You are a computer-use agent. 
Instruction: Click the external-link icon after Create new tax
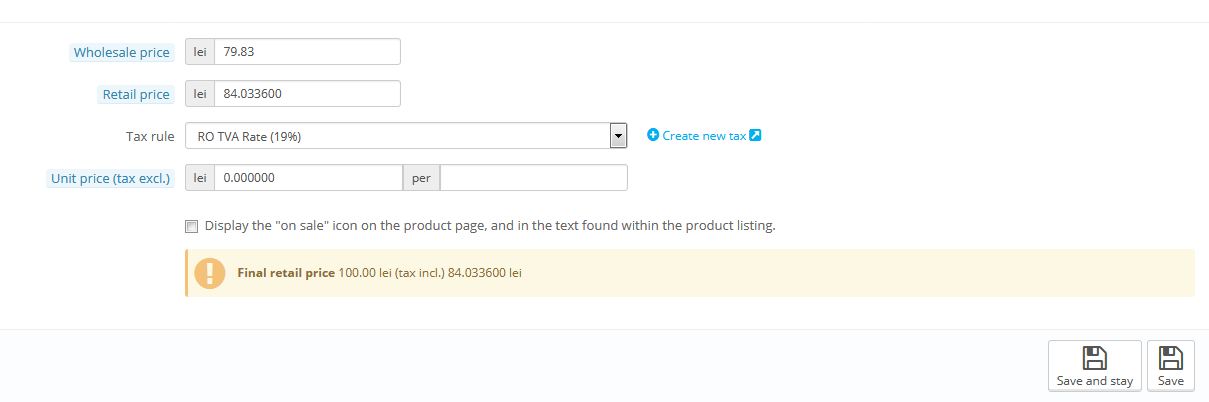755,135
